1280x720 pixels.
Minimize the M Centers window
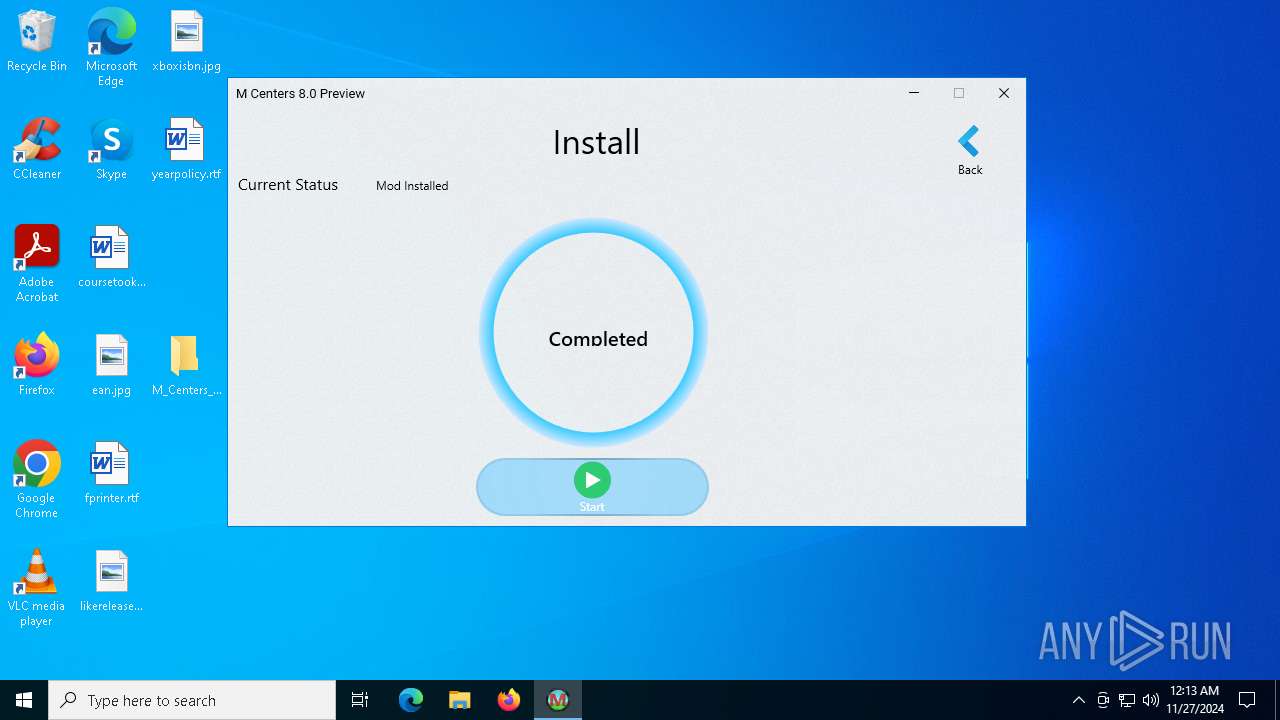pos(913,93)
